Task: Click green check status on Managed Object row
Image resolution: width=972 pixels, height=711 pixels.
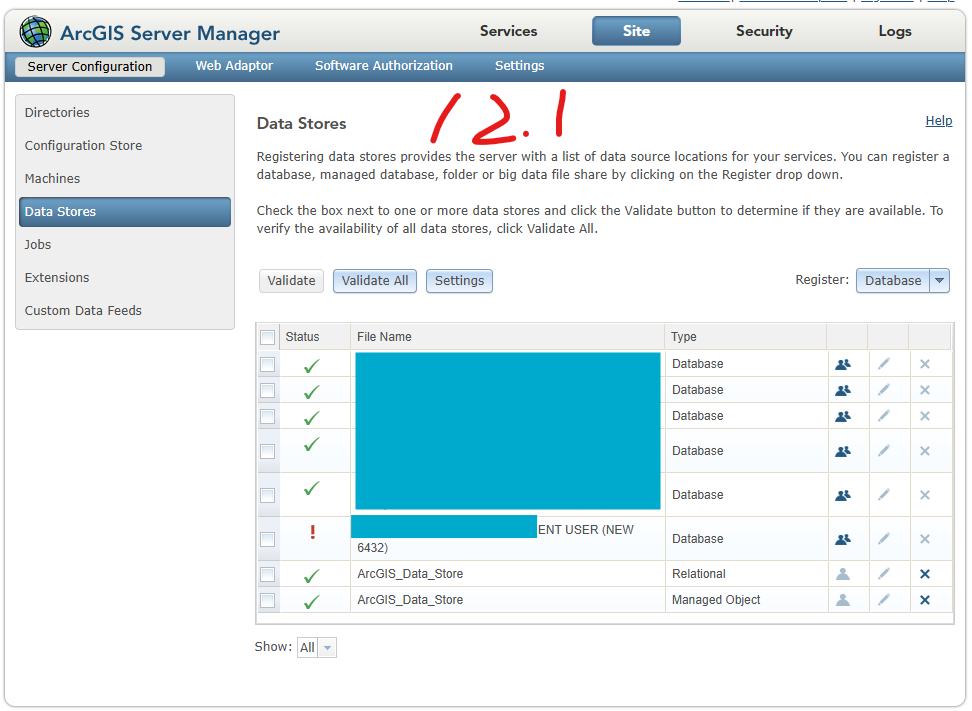Action: 312,602
